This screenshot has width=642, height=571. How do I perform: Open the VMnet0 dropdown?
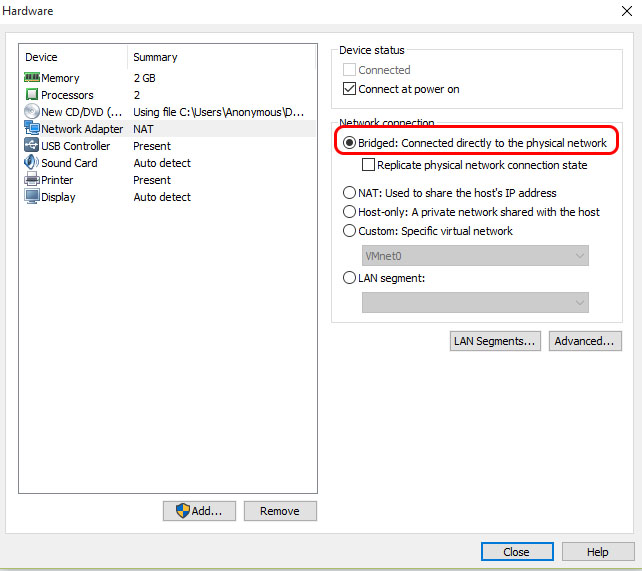pos(475,256)
